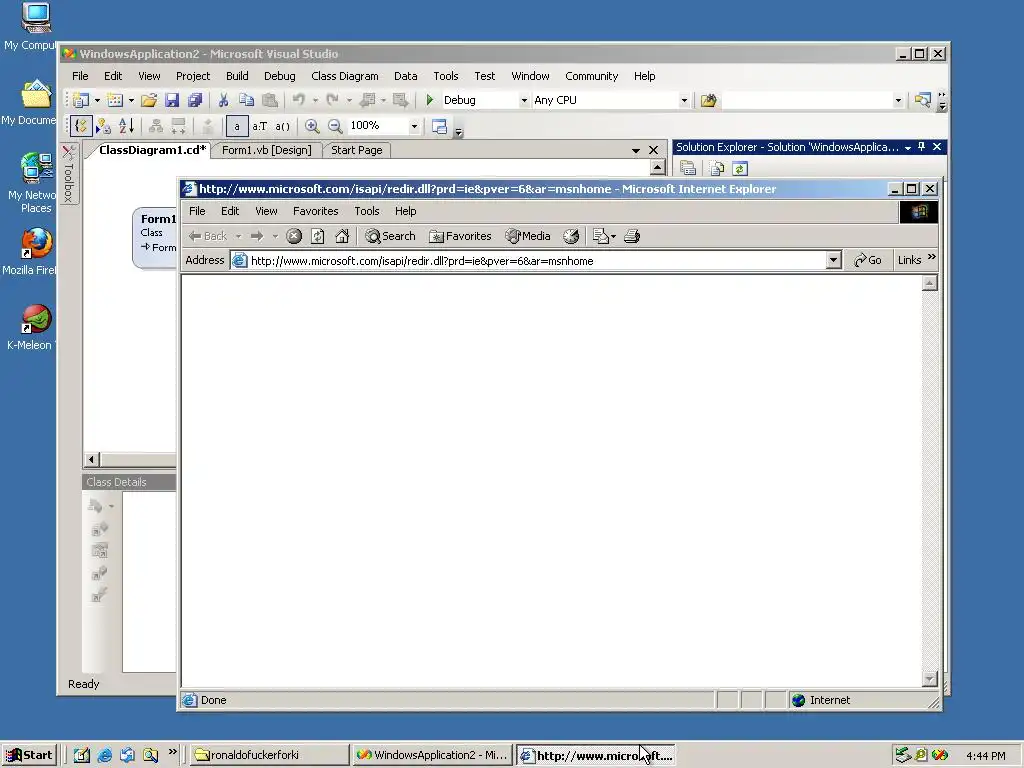The width and height of the screenshot is (1024, 768).
Task: Open Class Diagram menu in Visual Studio
Action: (345, 76)
